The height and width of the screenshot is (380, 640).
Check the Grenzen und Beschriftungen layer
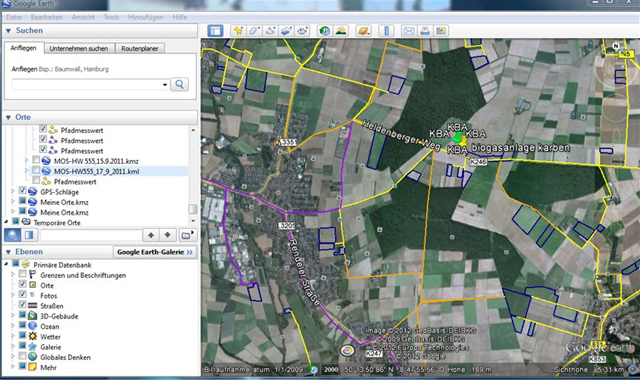point(22,274)
